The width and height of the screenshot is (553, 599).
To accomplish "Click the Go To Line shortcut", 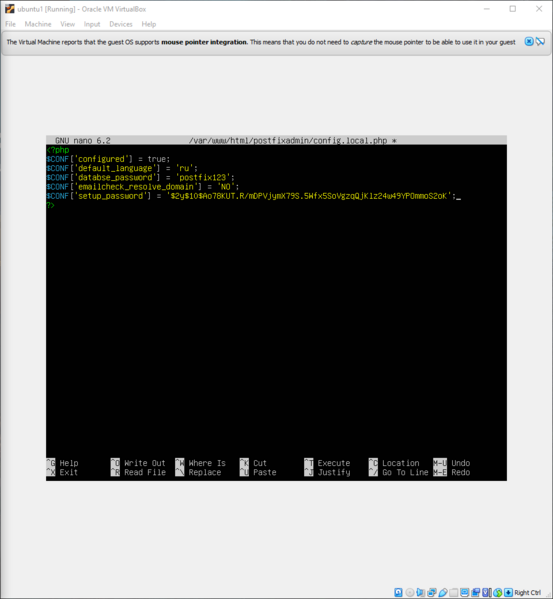I will (x=399, y=472).
